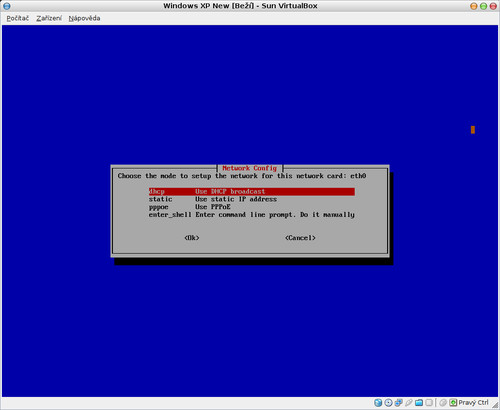500x410 pixels.
Task: Select the enter_shell command line option
Action: coord(252,215)
